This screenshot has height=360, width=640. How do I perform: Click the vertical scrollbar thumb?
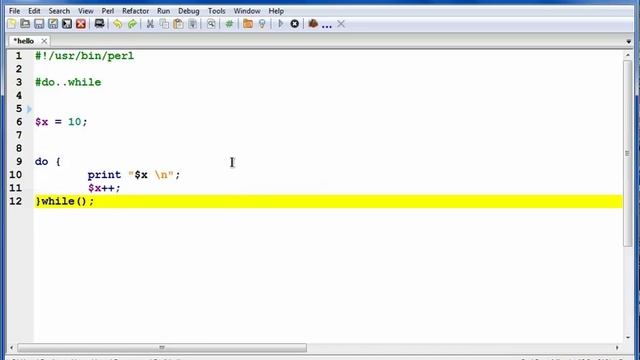click(628, 153)
